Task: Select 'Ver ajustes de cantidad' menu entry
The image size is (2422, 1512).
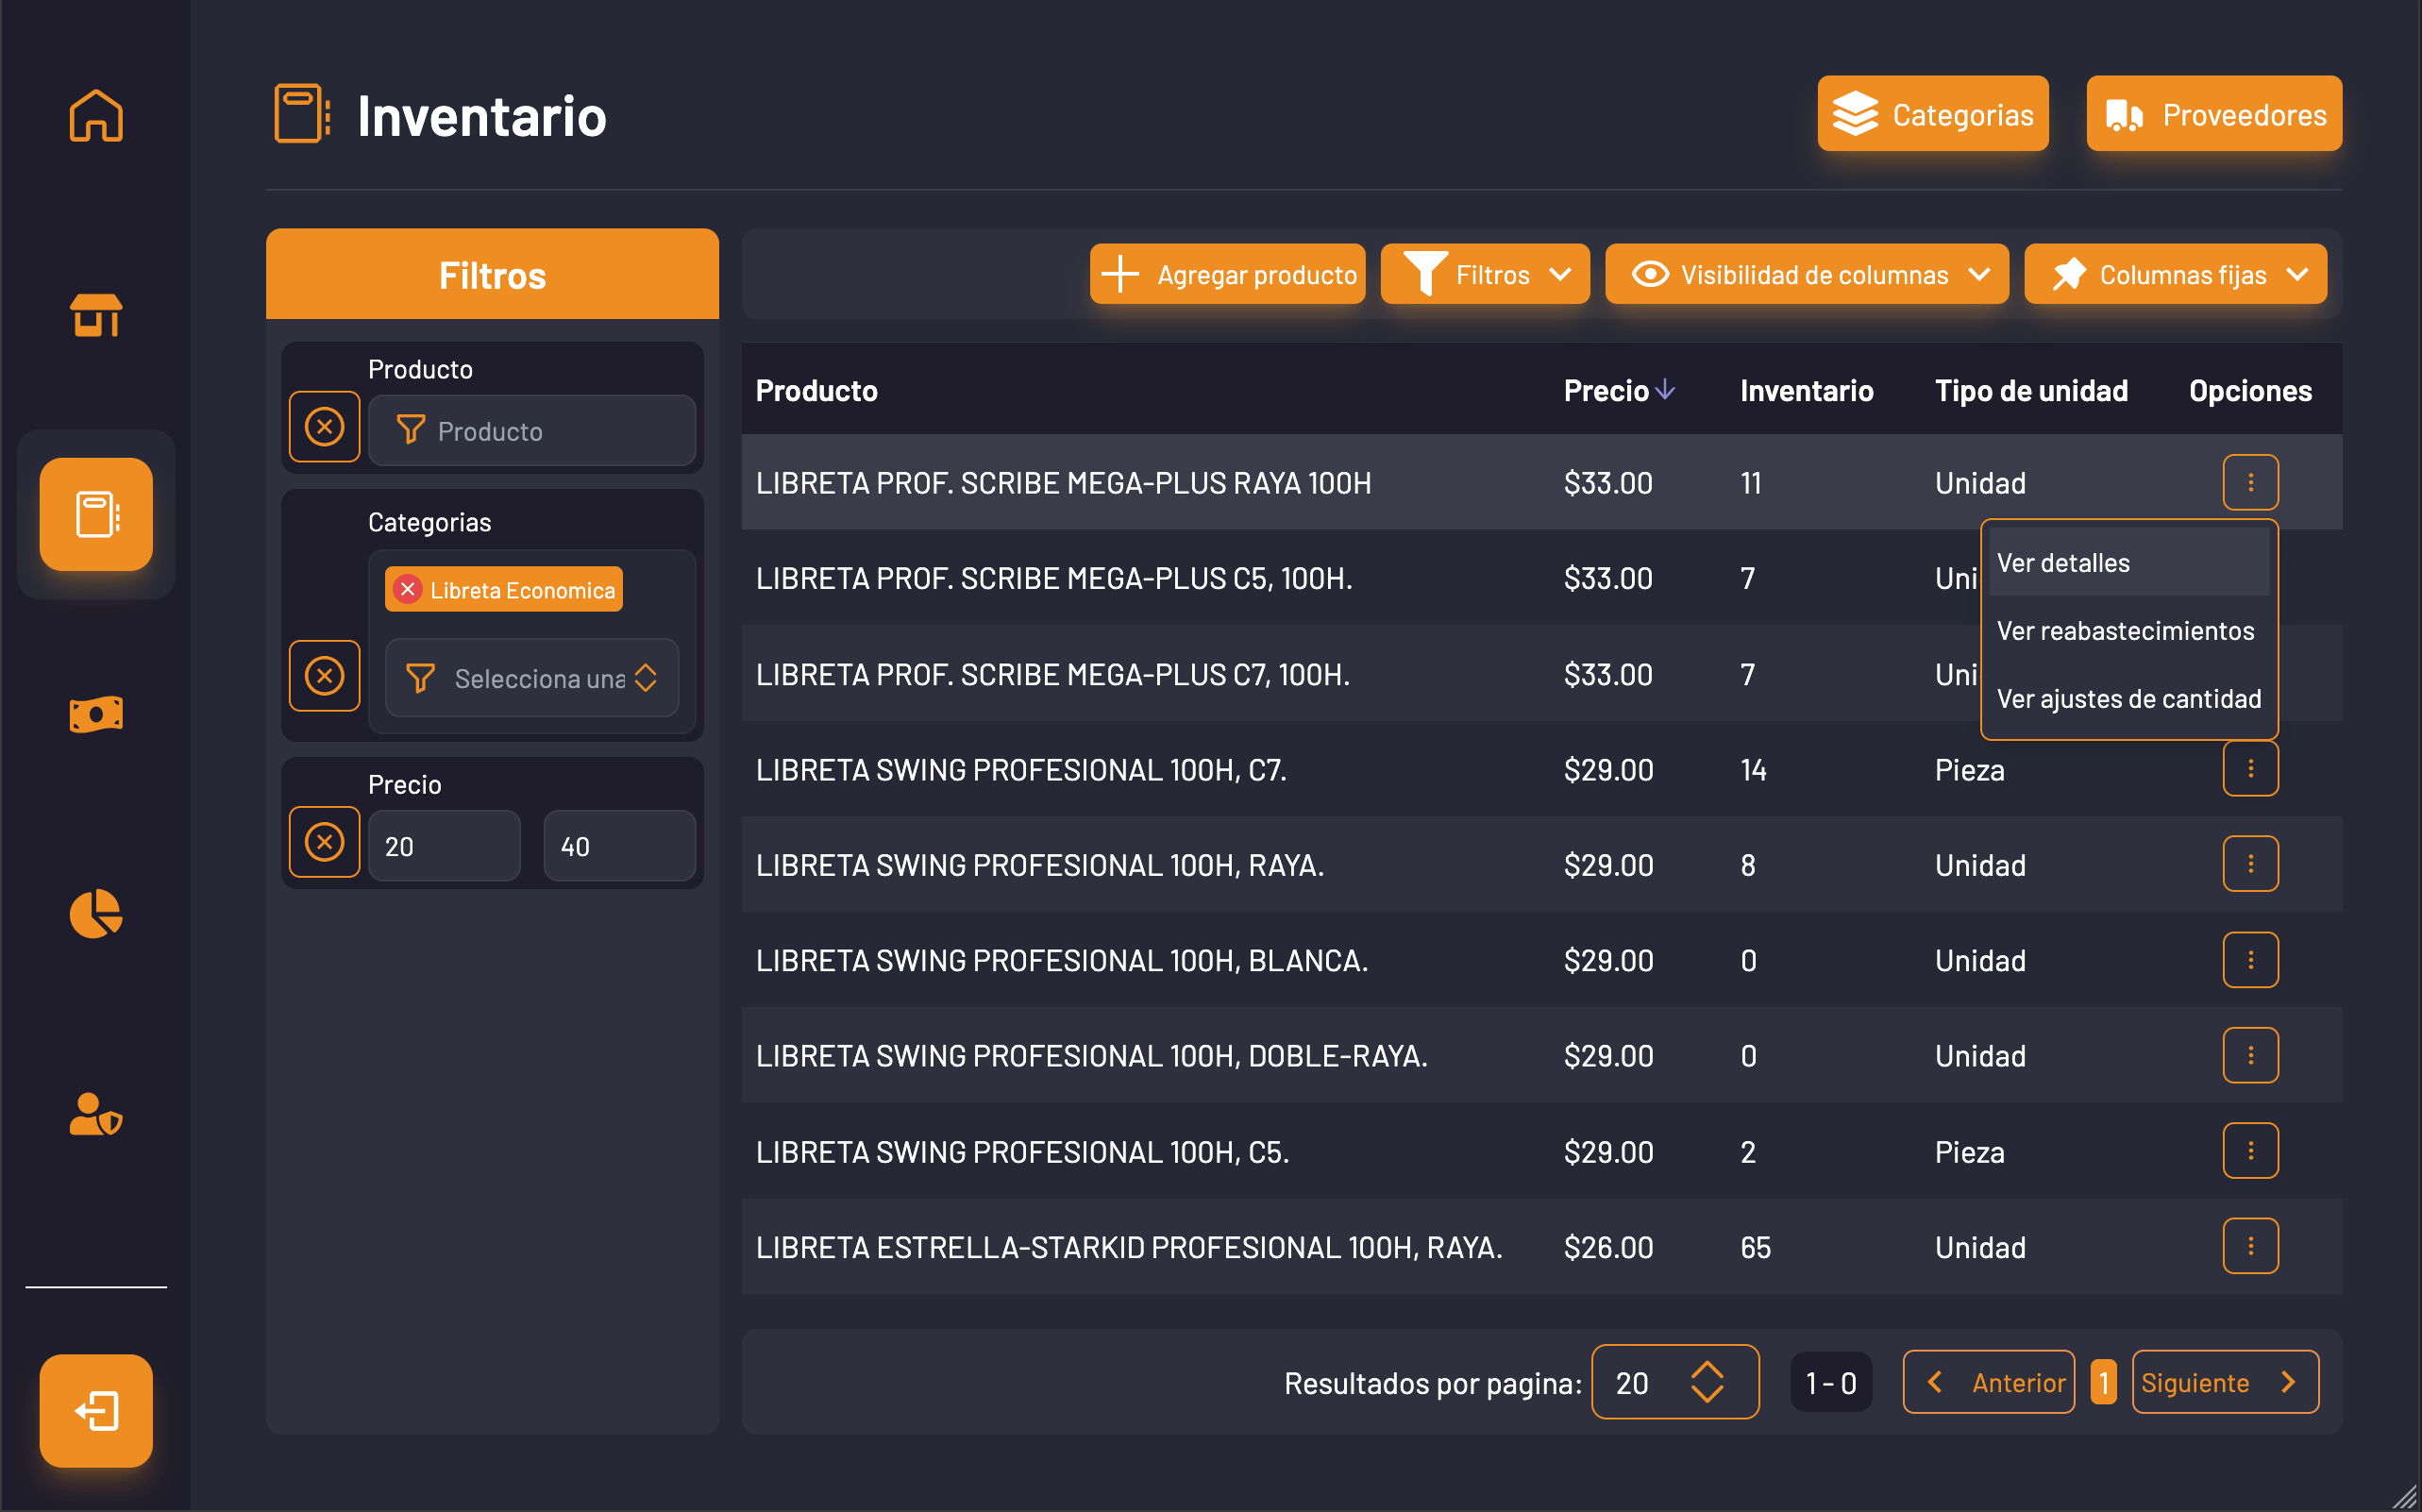Action: (2128, 698)
